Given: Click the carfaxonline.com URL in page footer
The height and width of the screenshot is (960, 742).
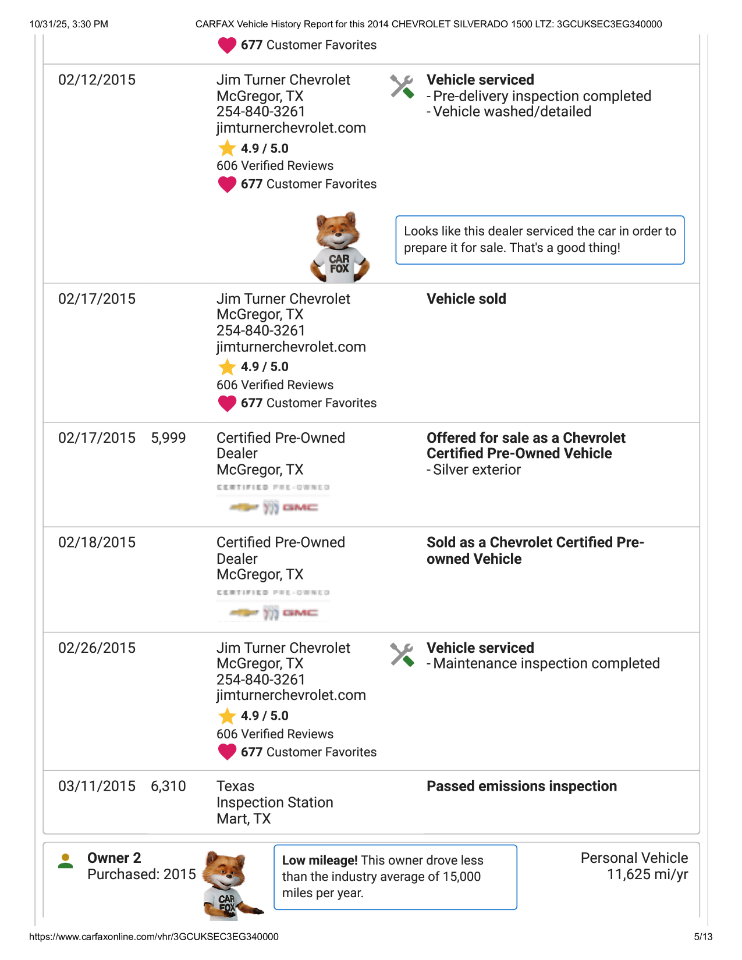Looking at the screenshot, I should [154, 937].
